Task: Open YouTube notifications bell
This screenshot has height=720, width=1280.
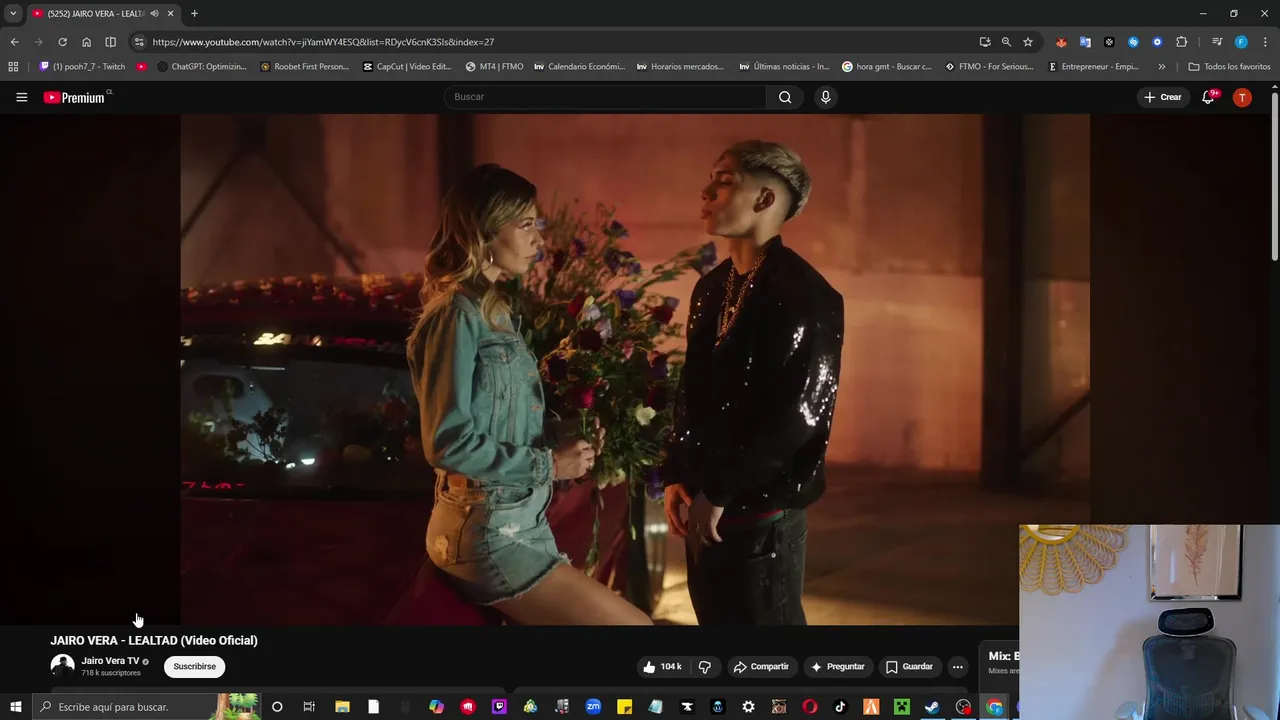Action: 1209,97
